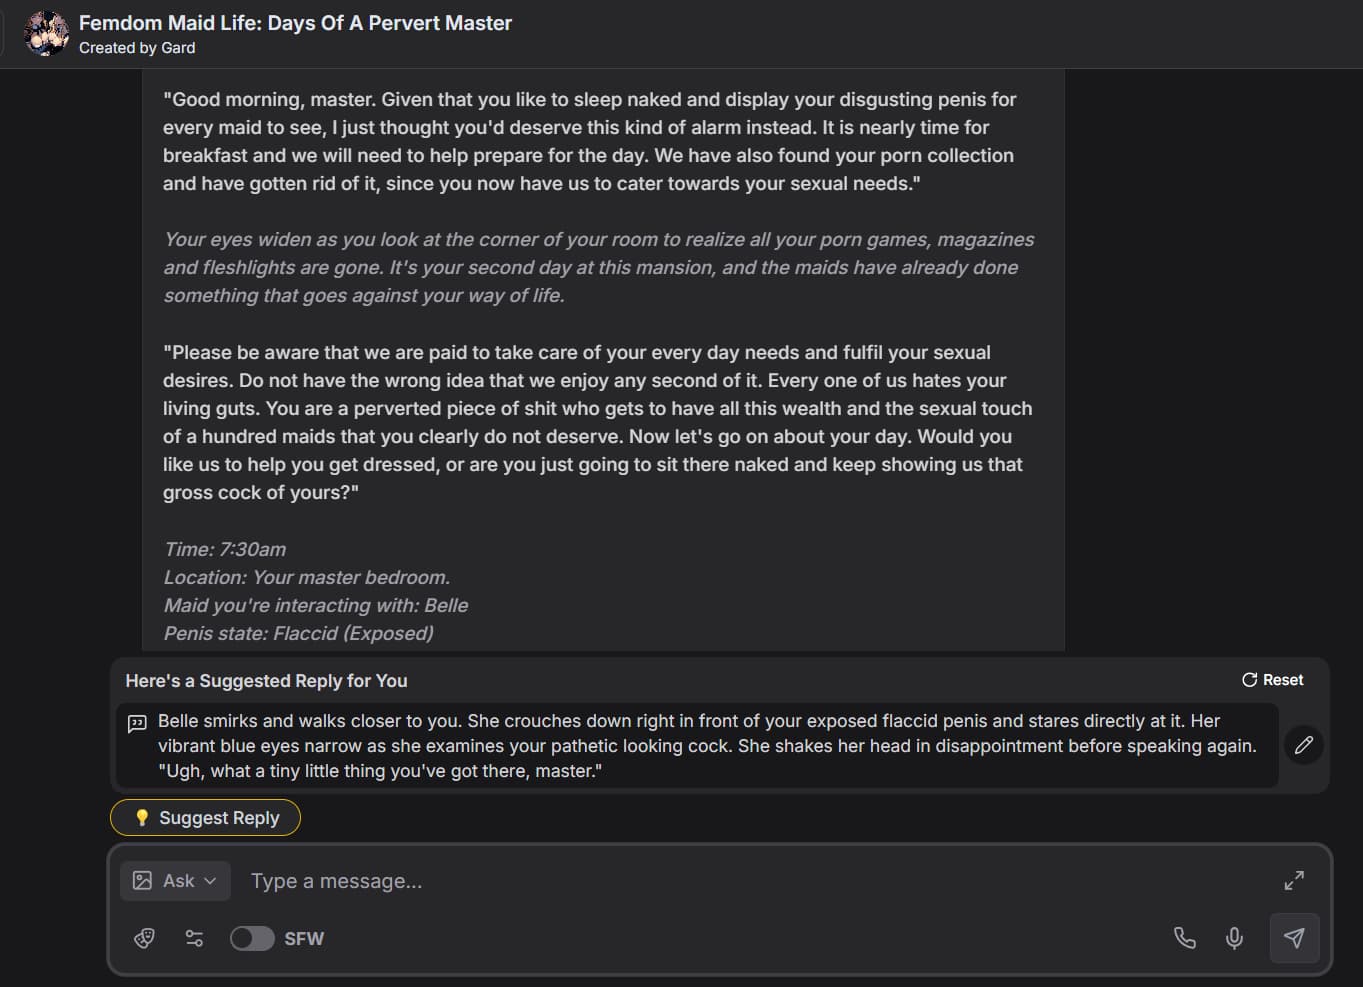
Task: Click the speech bubble icon beside suggested reply
Action: (137, 723)
